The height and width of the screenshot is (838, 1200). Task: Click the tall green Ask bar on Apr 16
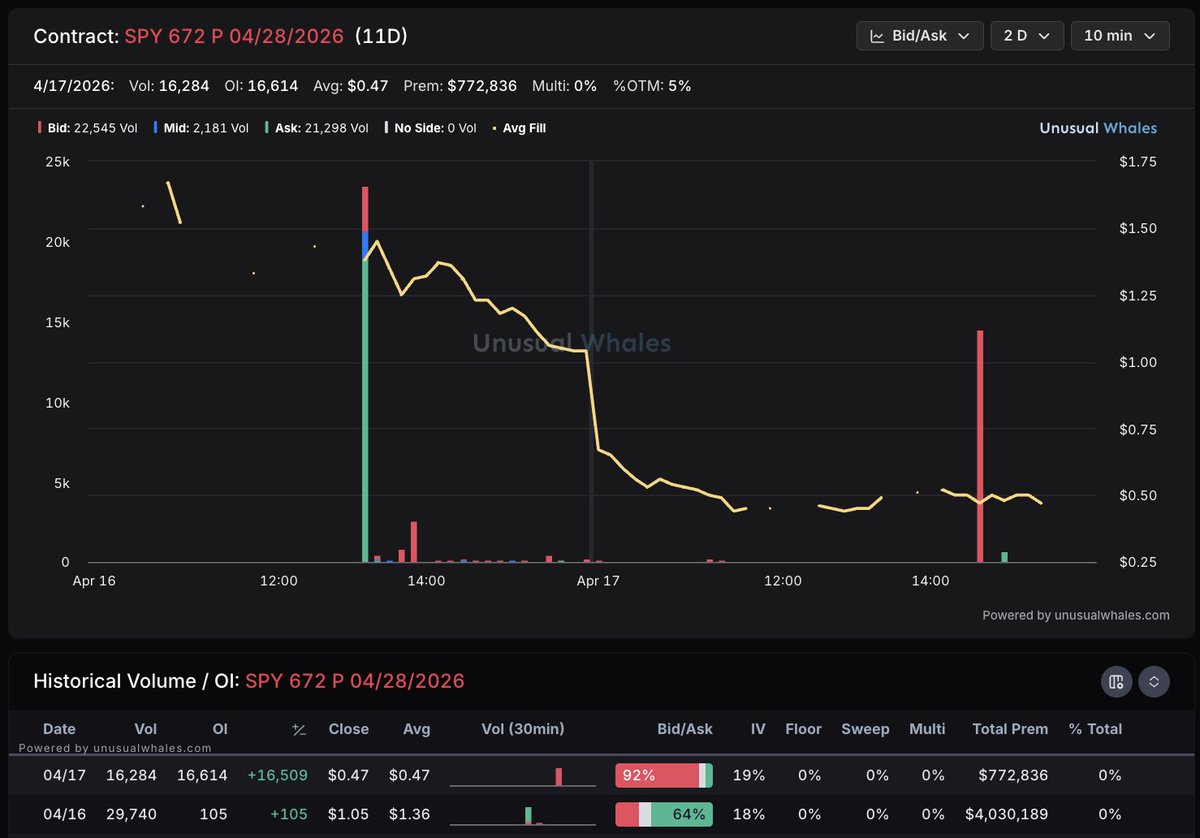point(366,410)
